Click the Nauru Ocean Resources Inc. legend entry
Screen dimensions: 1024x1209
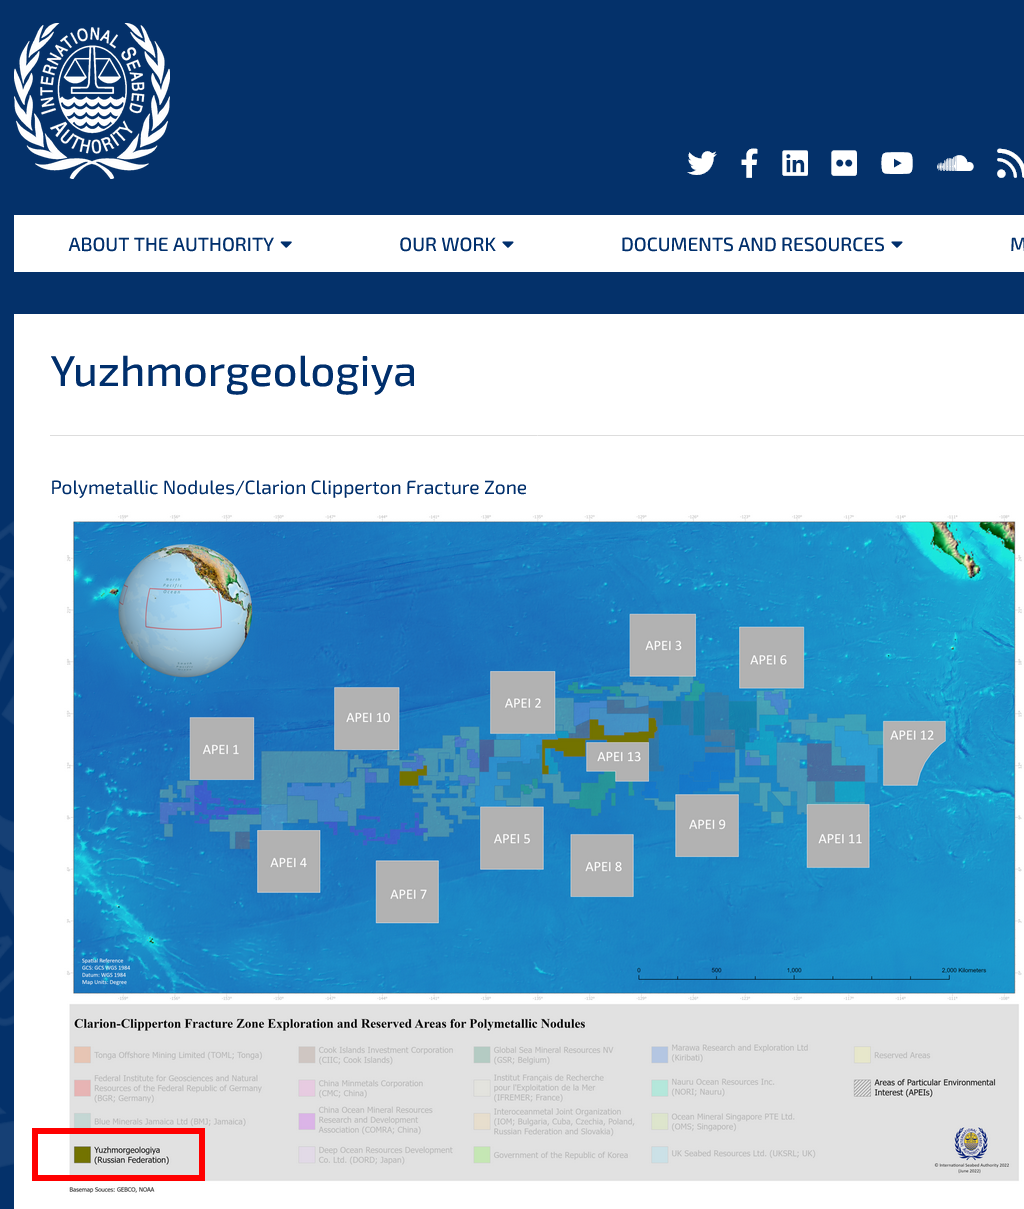point(713,1087)
